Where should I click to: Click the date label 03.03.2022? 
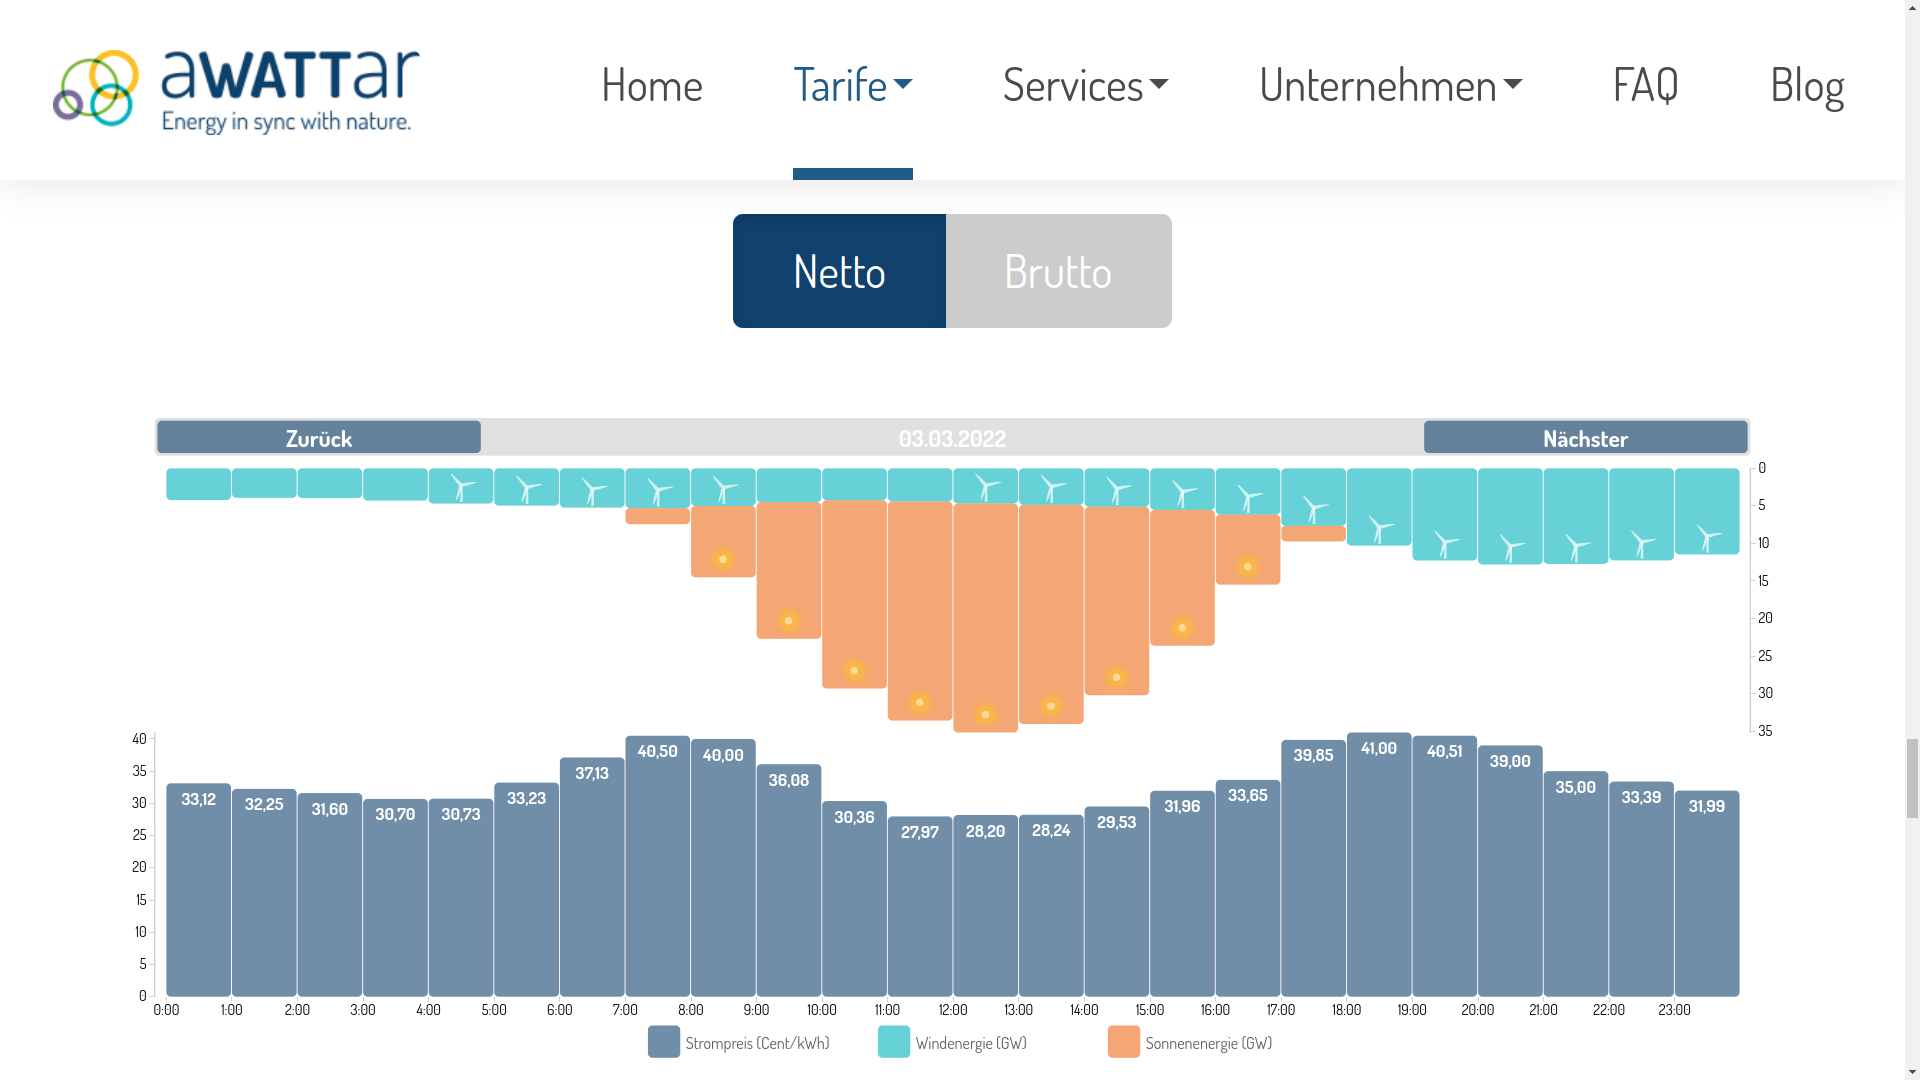tap(952, 438)
